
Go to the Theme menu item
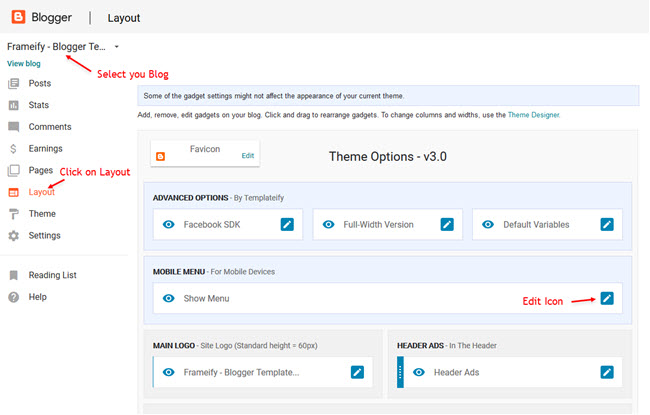[42, 214]
